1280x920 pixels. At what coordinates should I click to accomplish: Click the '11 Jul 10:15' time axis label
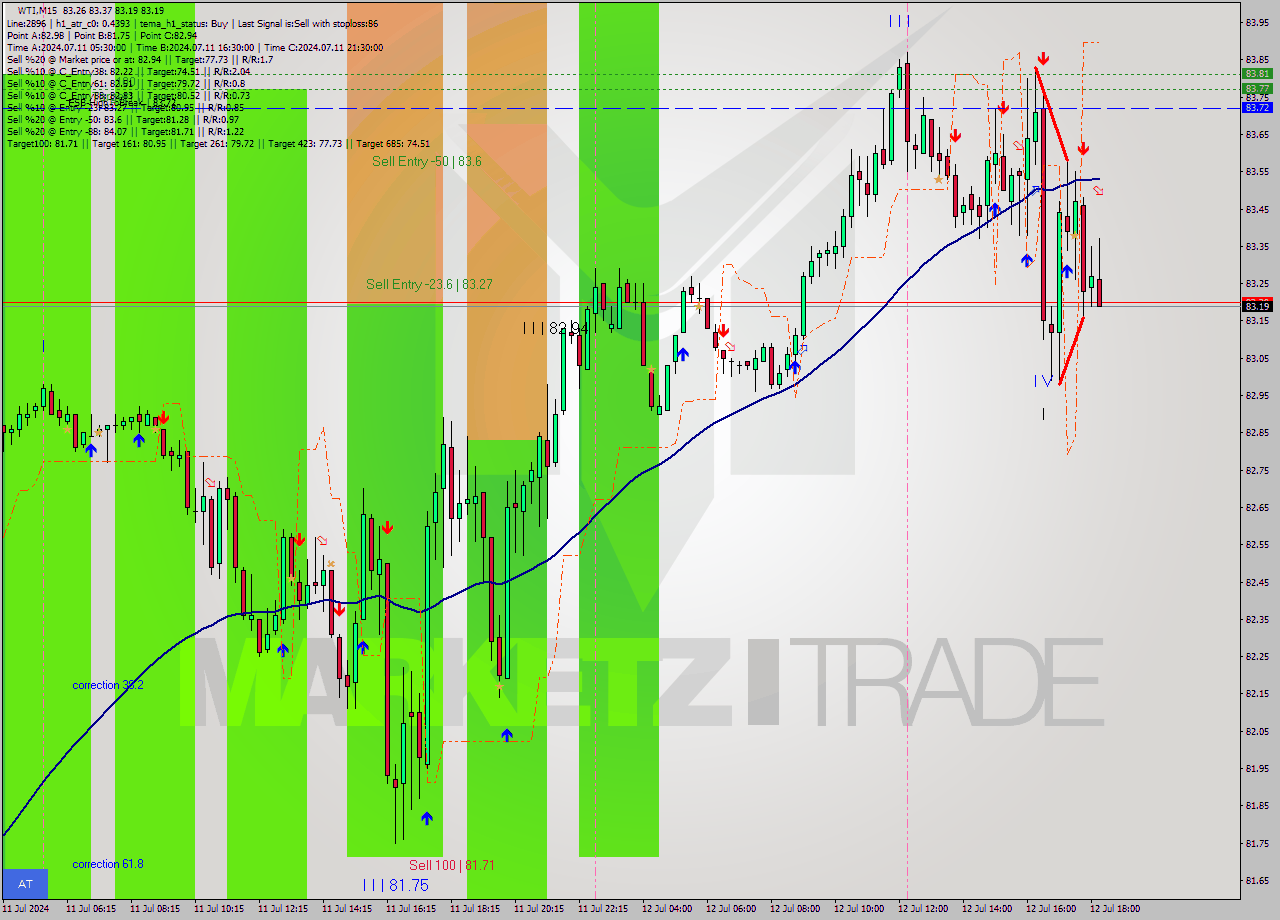[x=219, y=909]
